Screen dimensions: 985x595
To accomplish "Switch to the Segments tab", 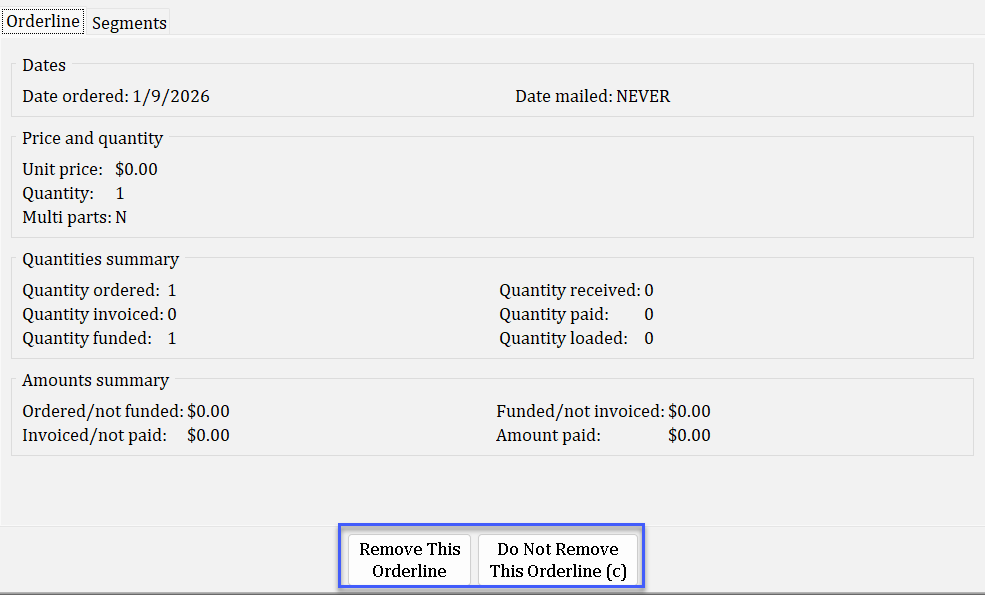I will (x=129, y=23).
